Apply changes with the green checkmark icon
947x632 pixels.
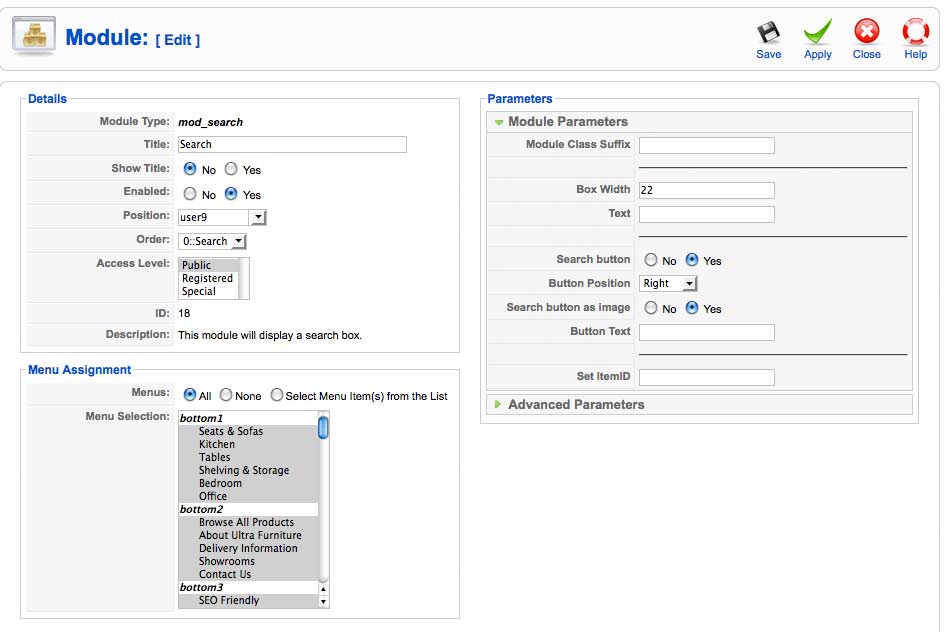(x=818, y=31)
